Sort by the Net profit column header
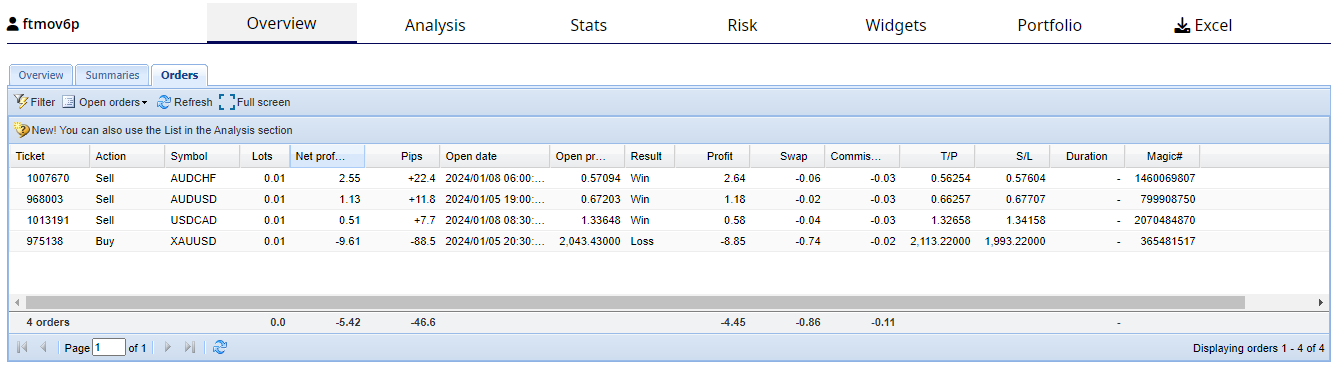This screenshot has width=1340, height=375. click(327, 156)
